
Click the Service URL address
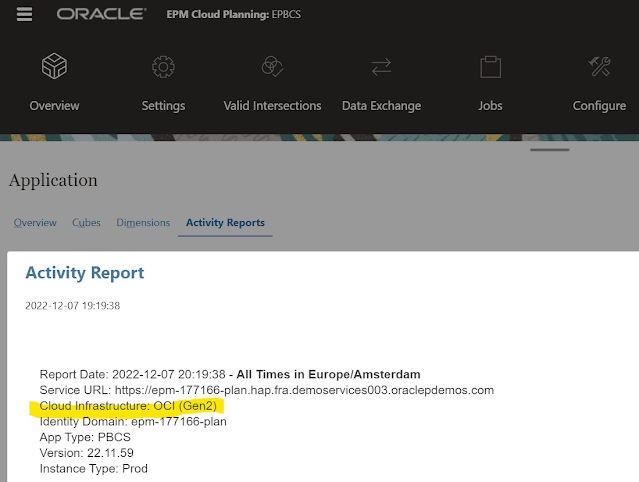[x=304, y=390]
